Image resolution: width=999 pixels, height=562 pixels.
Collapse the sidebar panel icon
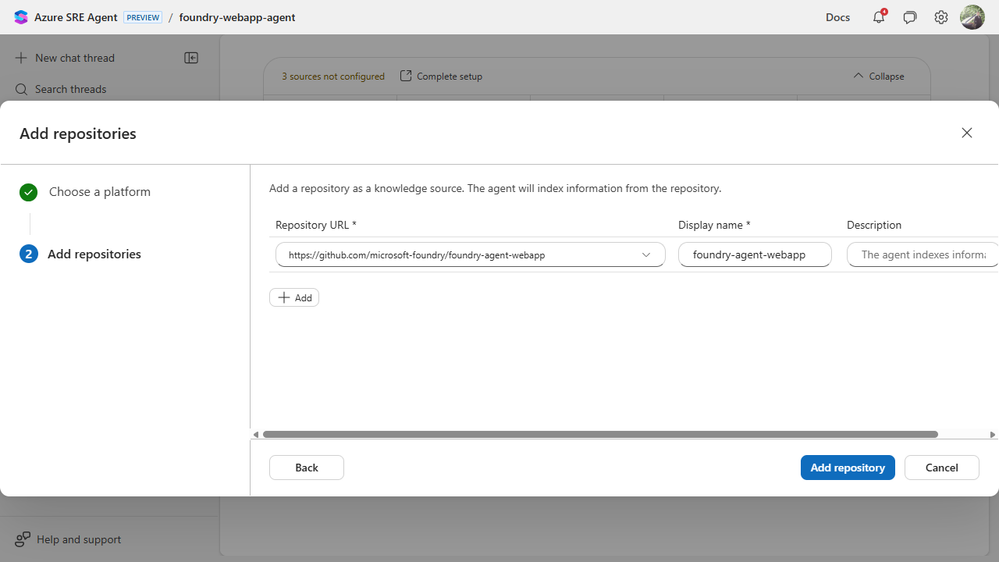point(191,58)
